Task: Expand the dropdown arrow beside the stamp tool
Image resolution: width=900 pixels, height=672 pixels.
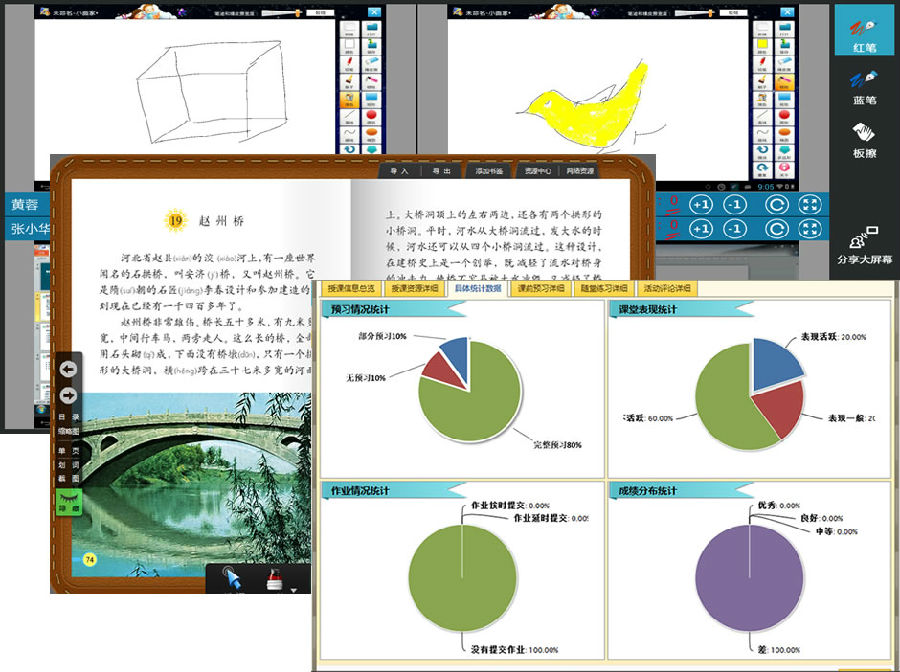Action: 294,589
